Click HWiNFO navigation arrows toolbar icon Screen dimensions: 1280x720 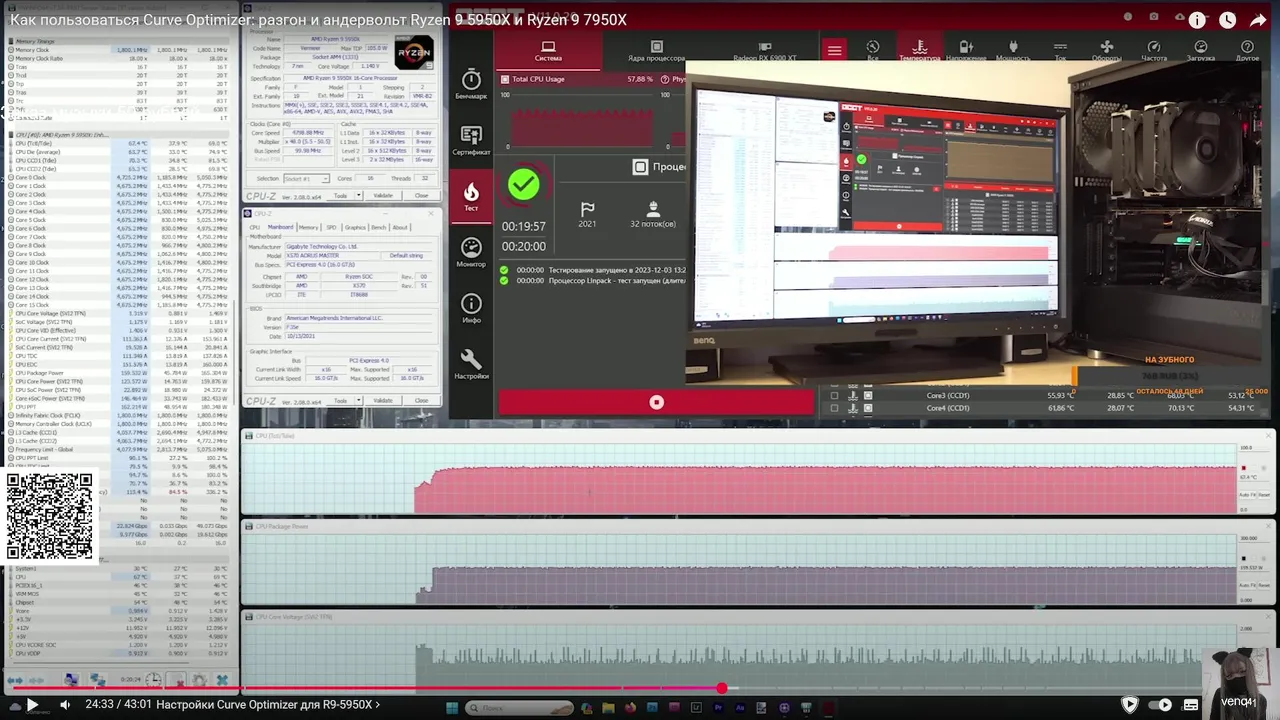tap(15, 680)
